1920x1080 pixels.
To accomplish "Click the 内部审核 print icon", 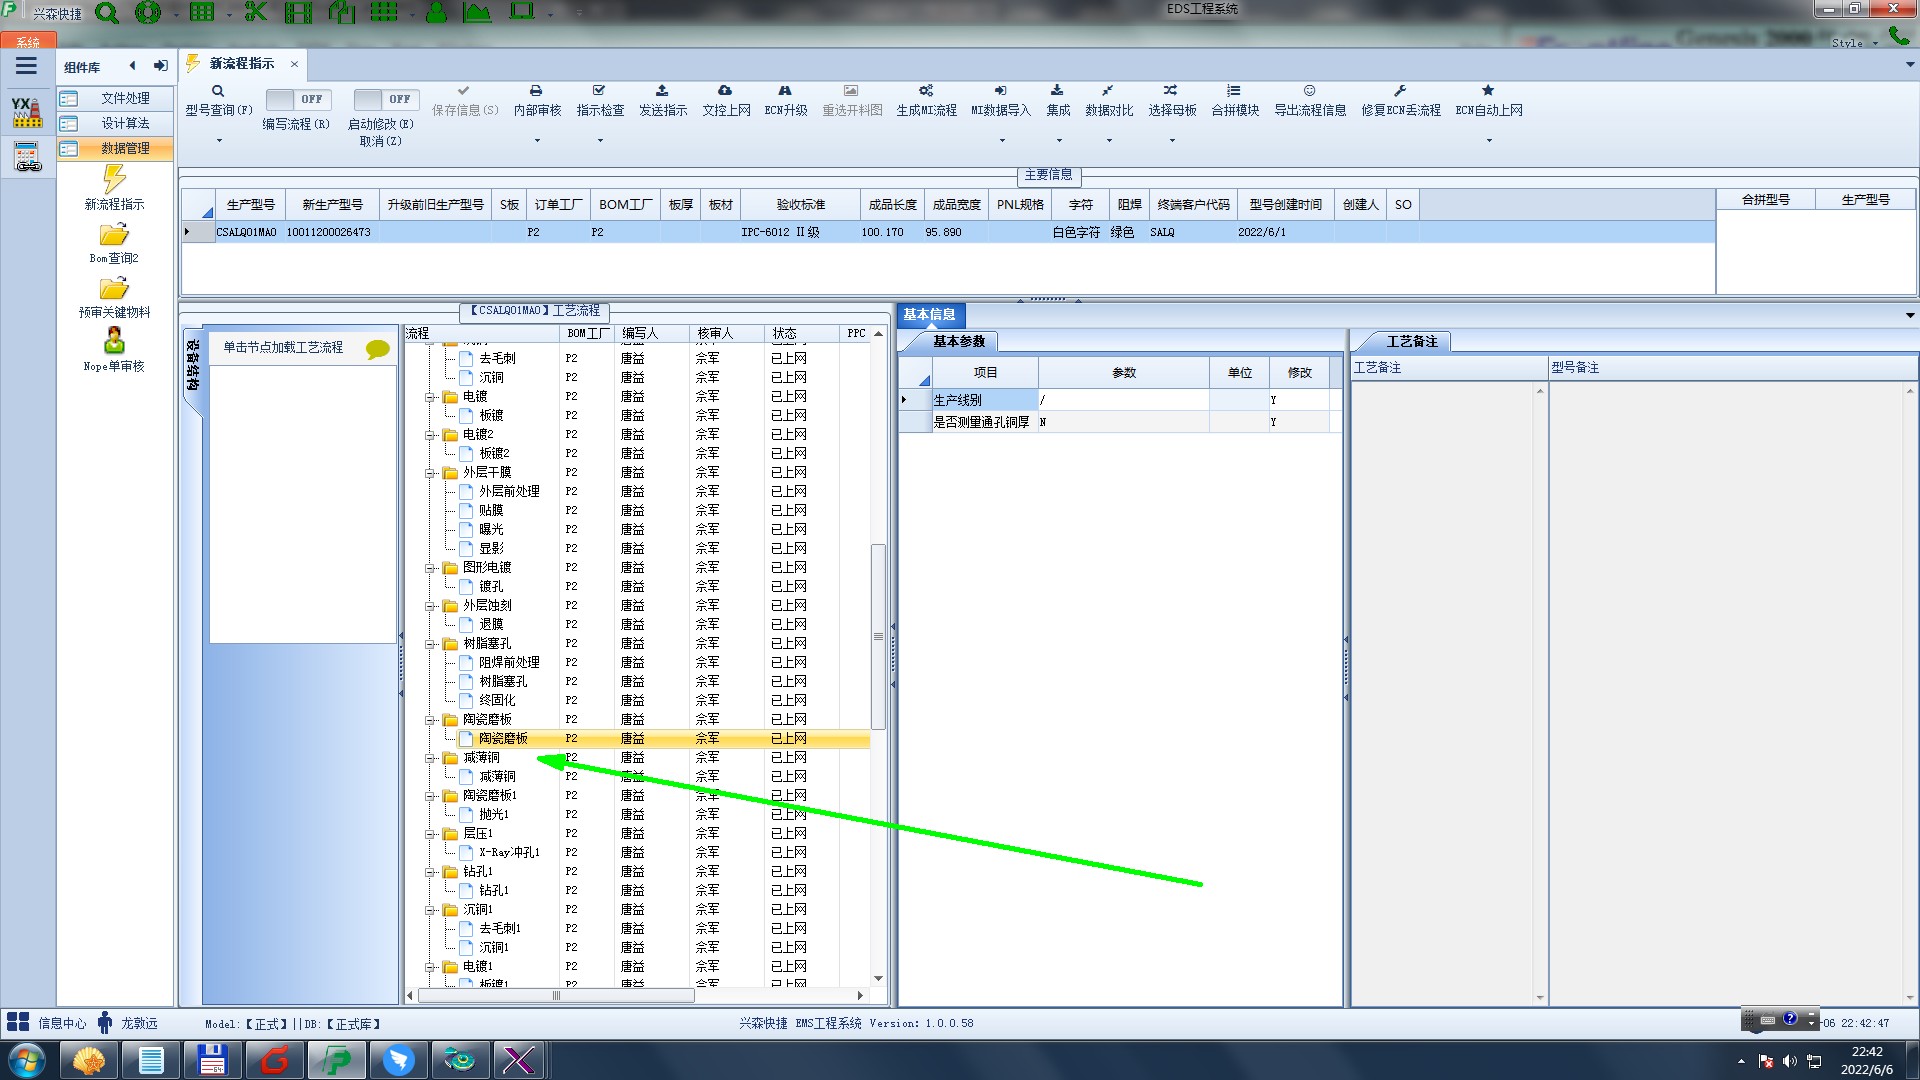I will (x=536, y=91).
